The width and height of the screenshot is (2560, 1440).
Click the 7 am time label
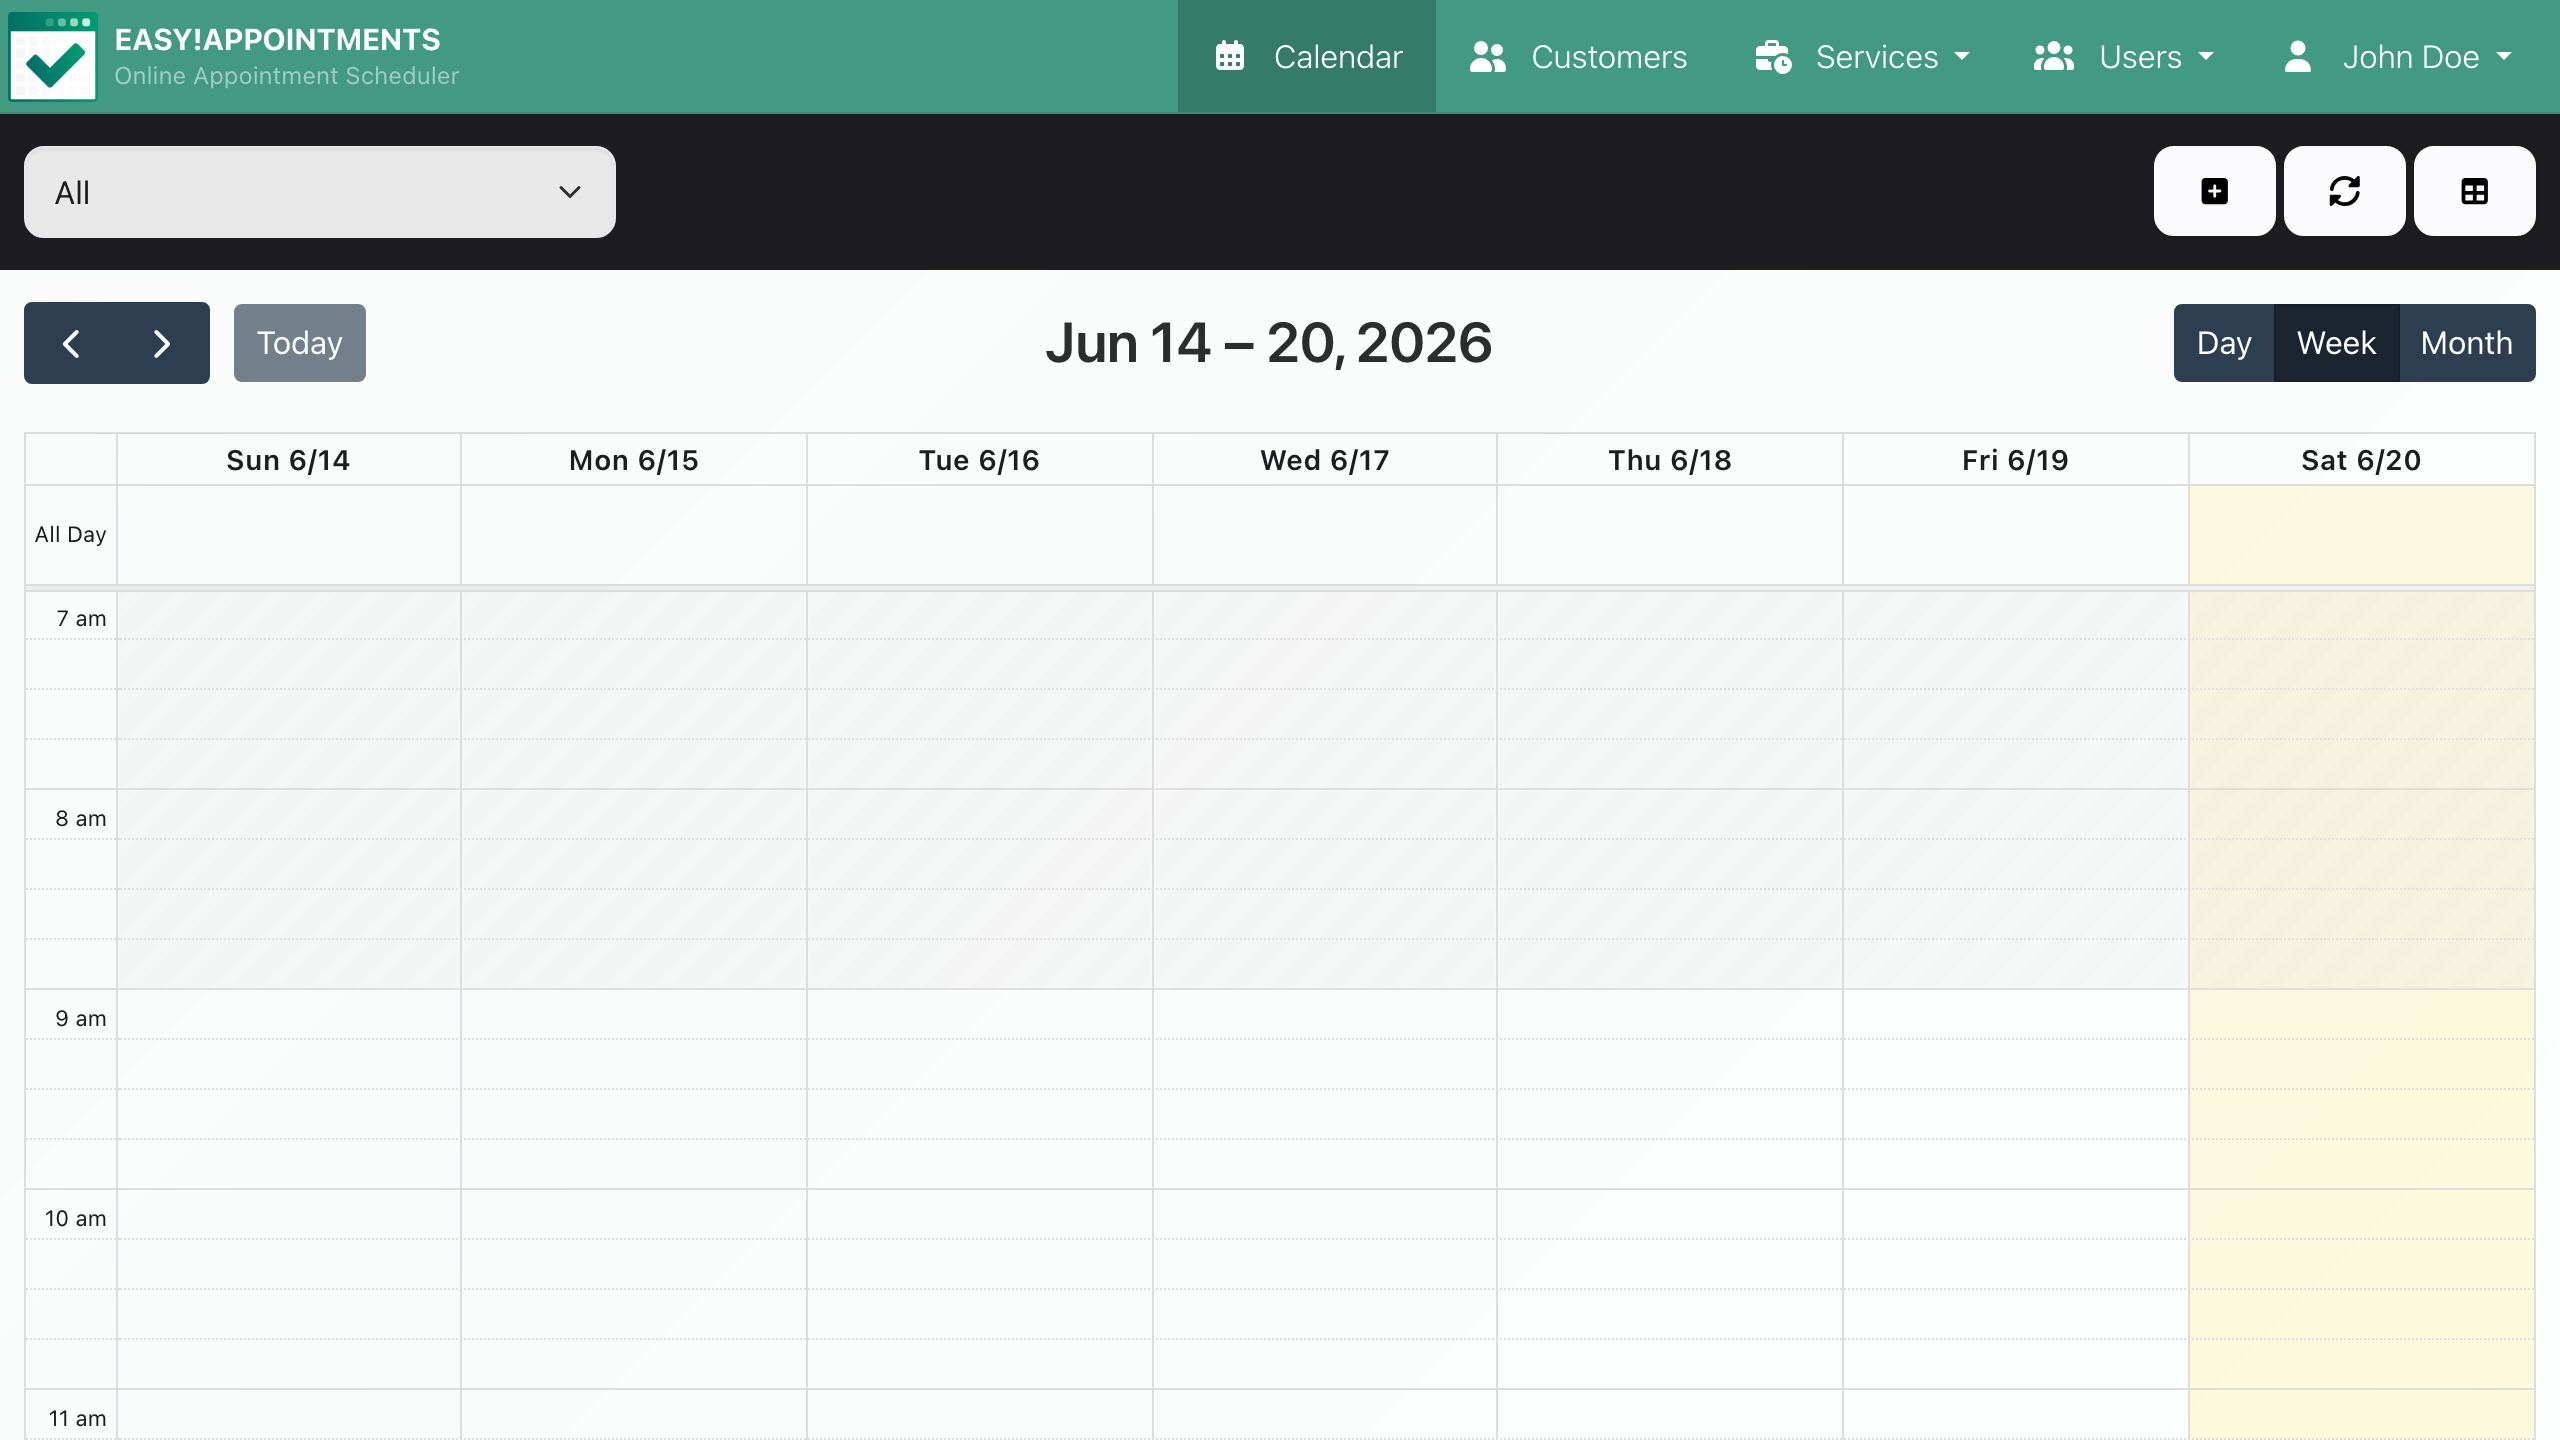click(81, 618)
